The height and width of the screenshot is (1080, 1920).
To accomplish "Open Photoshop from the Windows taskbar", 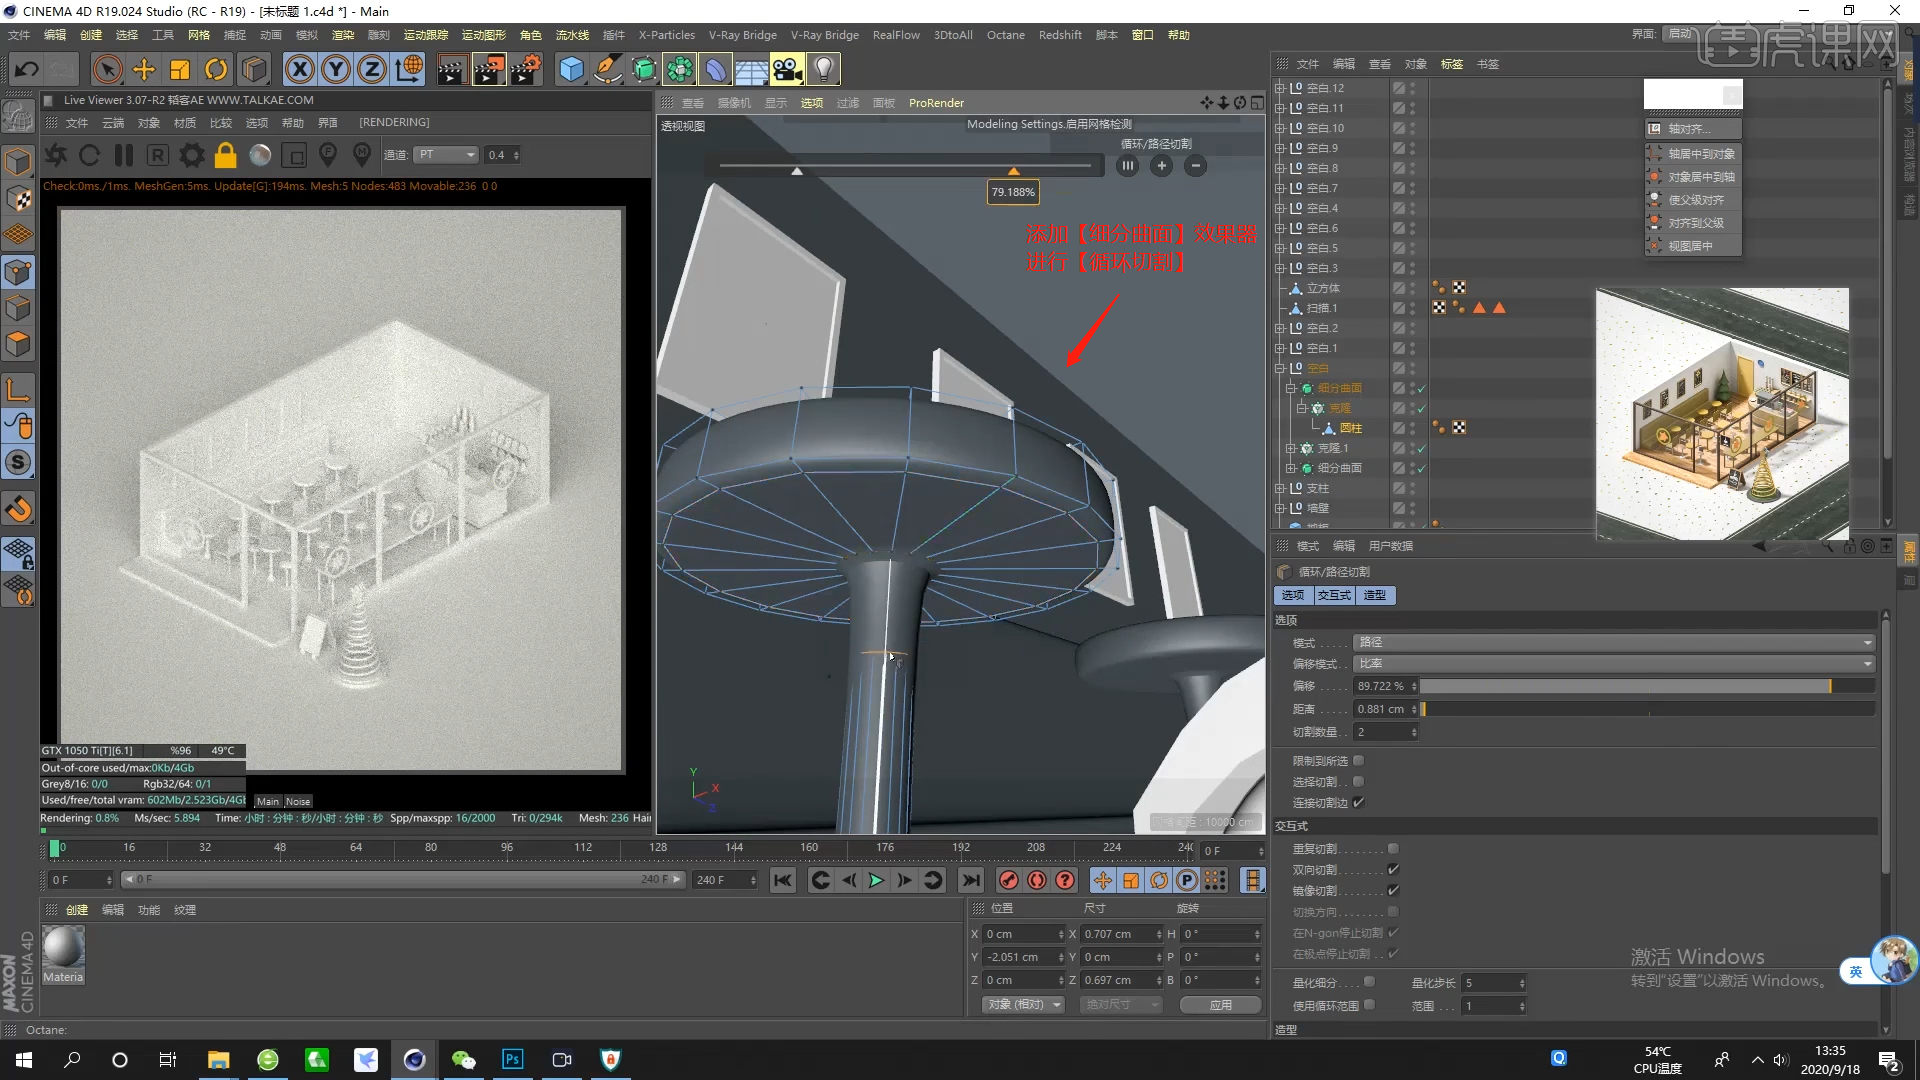I will click(513, 1059).
